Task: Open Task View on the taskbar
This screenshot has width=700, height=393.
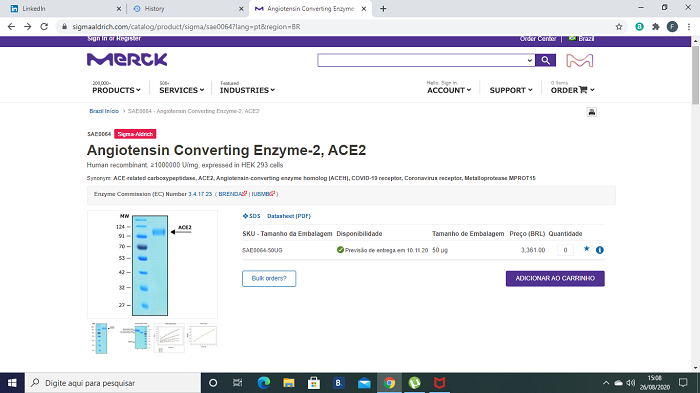Action: pos(238,383)
